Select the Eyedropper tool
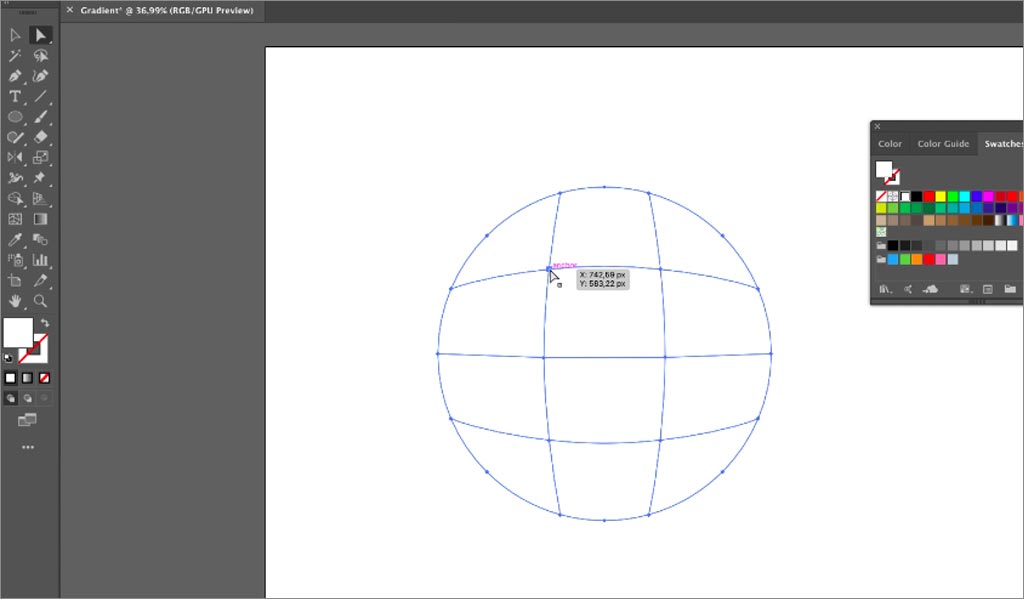Viewport: 1024px width, 599px height. (x=14, y=238)
